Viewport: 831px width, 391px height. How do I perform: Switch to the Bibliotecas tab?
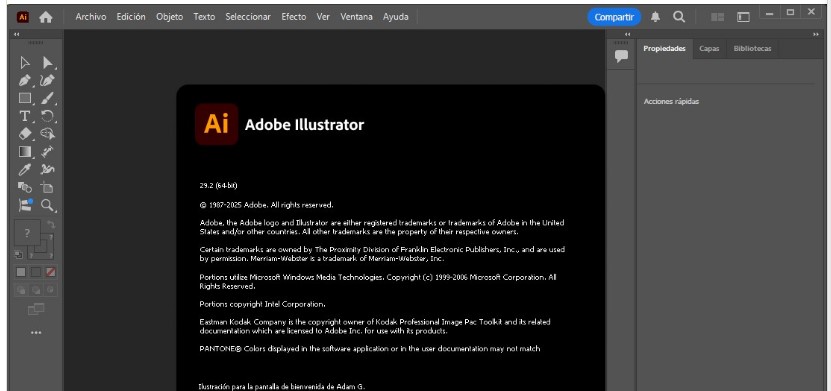[x=752, y=49]
